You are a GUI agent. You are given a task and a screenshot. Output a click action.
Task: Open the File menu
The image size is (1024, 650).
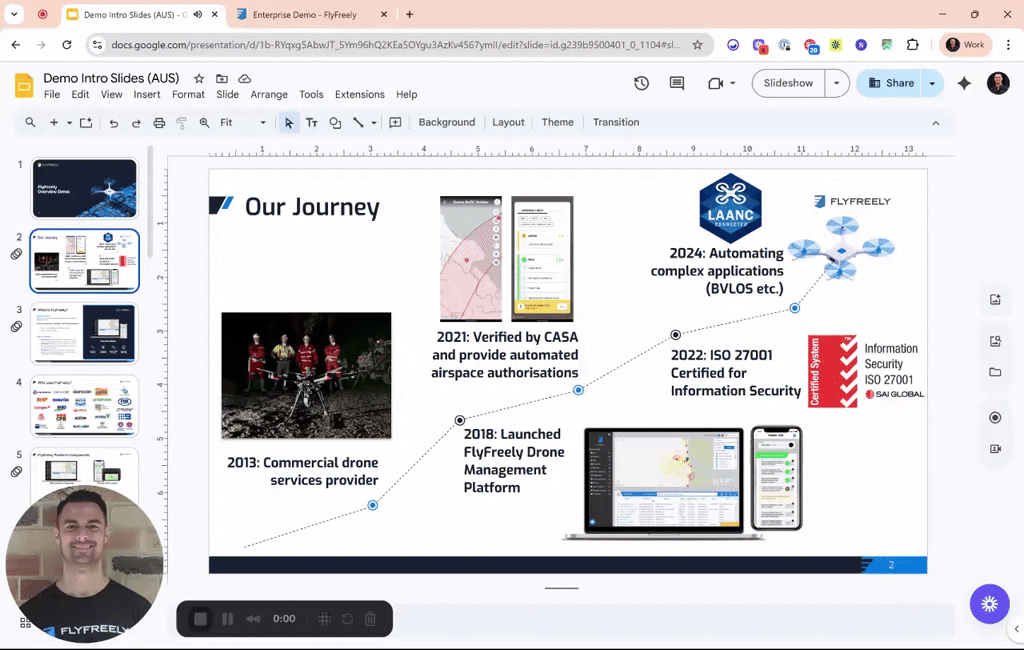(x=52, y=94)
